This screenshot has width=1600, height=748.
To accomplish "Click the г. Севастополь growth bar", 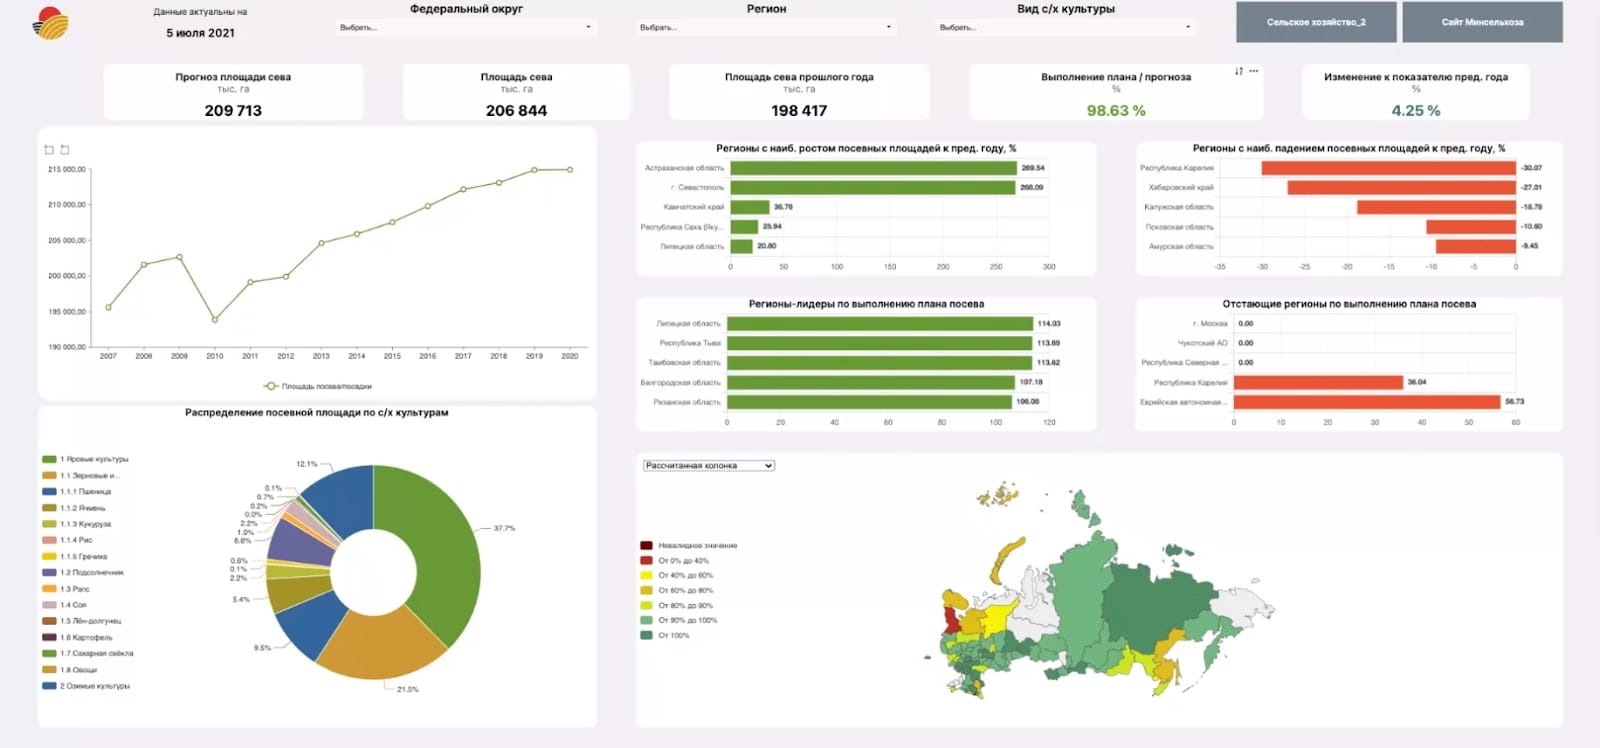I will 873,187.
